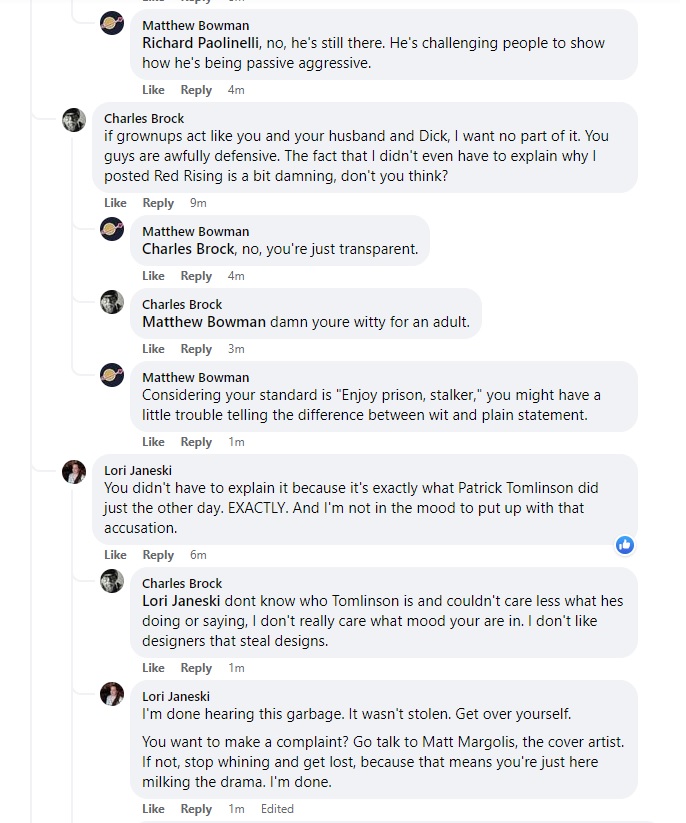
Task: Click Charles Brock's avatar beside 'if grownups' comment
Action: tap(74, 119)
